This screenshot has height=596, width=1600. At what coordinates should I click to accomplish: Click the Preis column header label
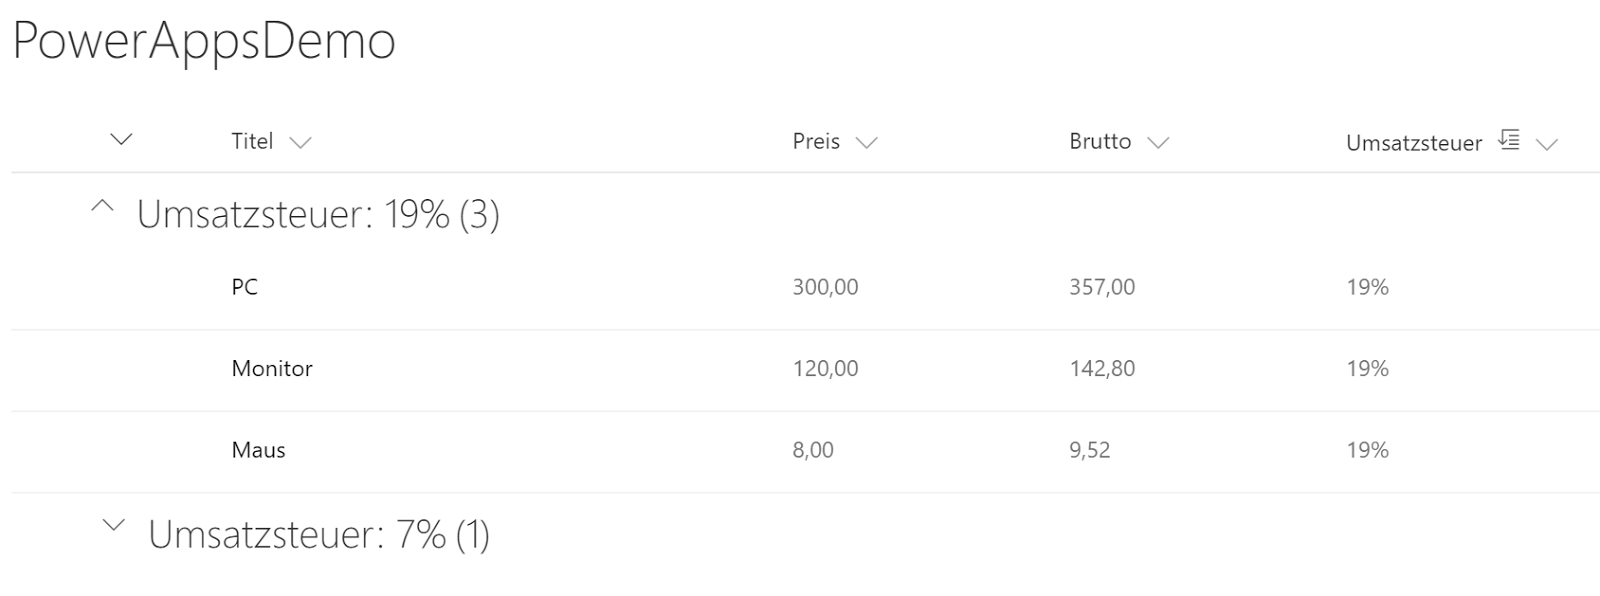click(x=816, y=142)
